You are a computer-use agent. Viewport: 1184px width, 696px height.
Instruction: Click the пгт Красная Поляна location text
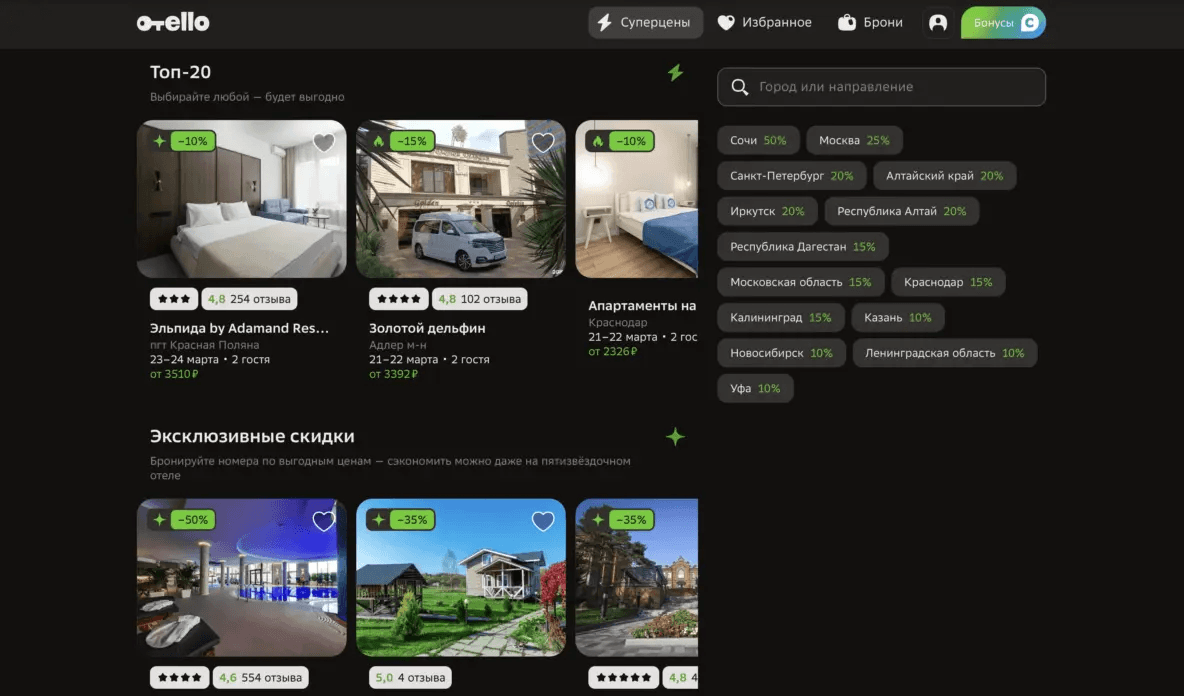pyautogui.click(x=205, y=345)
